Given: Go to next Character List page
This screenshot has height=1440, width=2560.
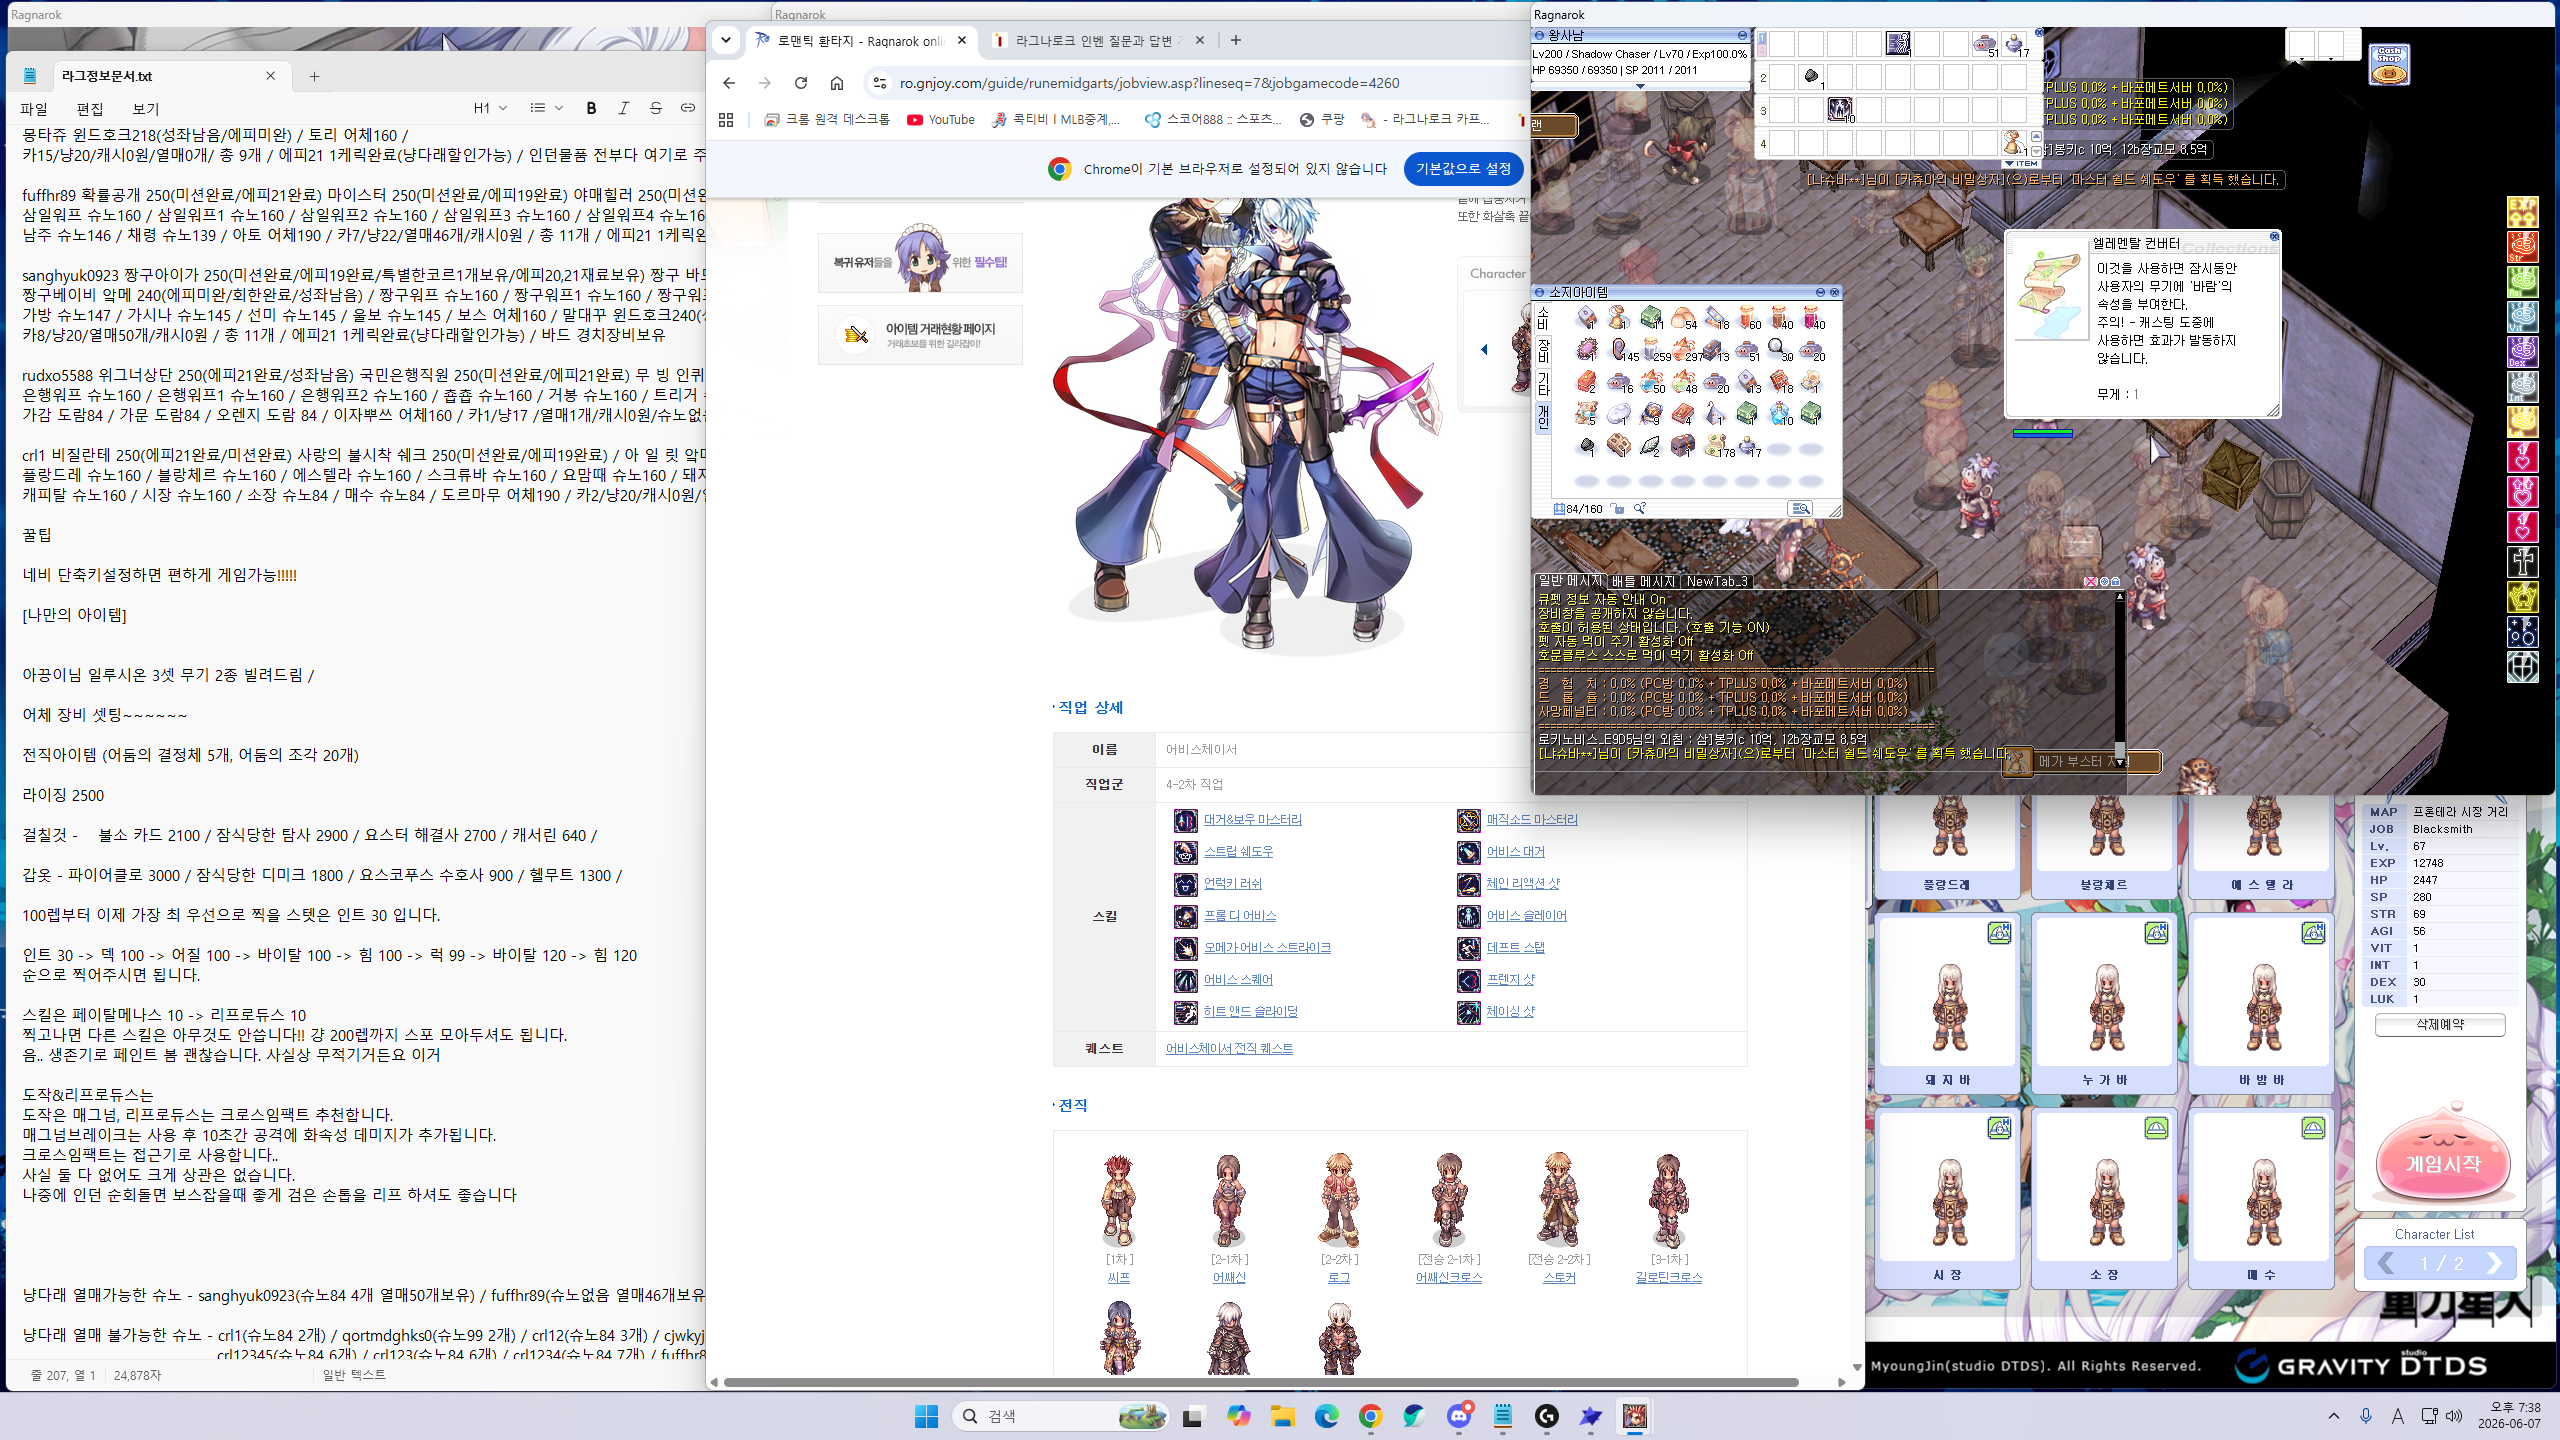Looking at the screenshot, I should point(2494,1263).
